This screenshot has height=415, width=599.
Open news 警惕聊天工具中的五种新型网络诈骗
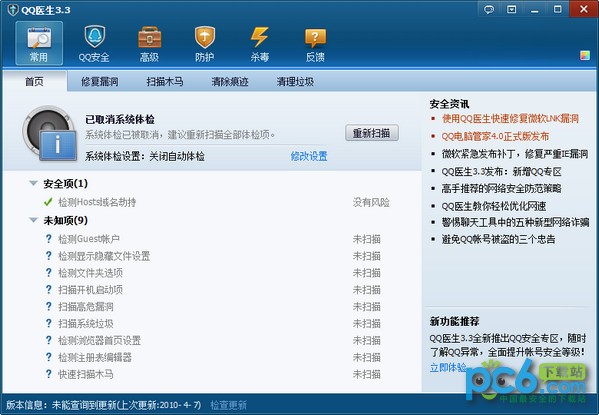pyautogui.click(x=515, y=222)
